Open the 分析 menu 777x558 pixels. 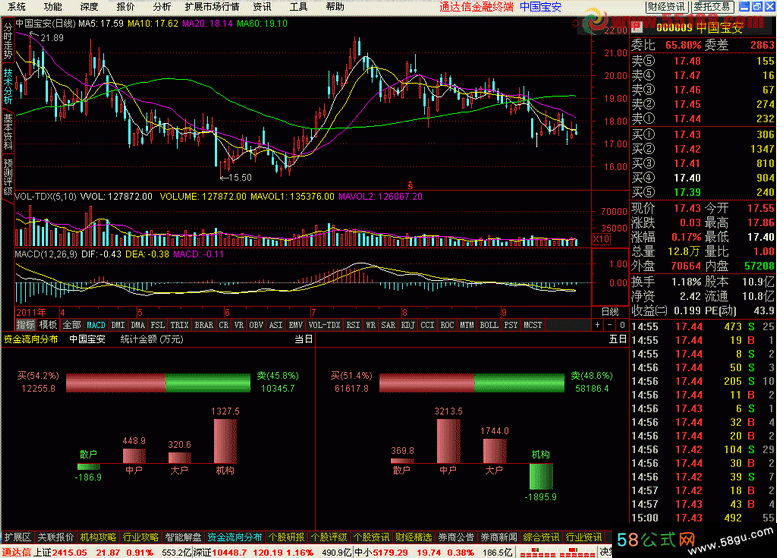[162, 6]
